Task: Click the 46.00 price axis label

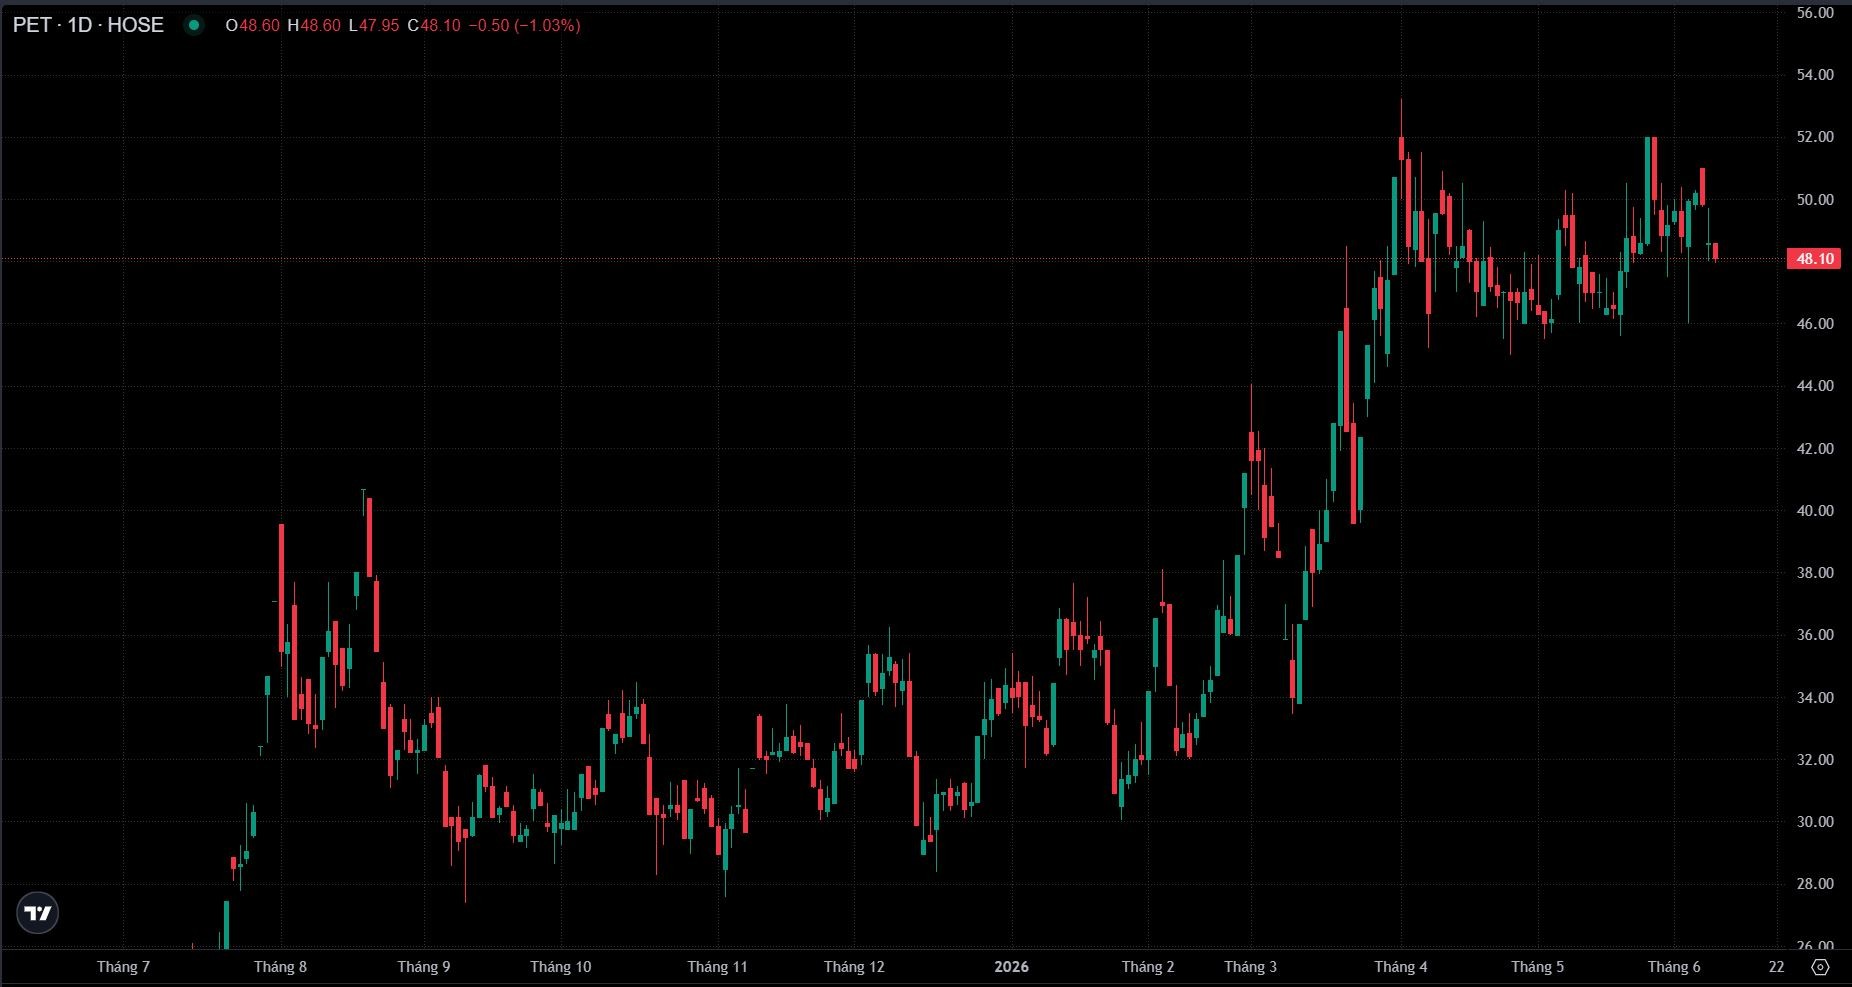Action: (x=1815, y=324)
